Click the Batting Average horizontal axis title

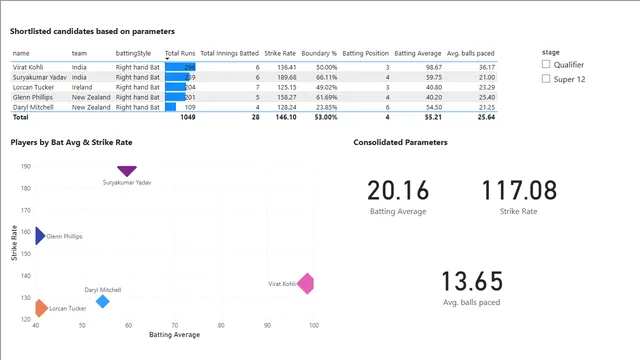[174, 335]
